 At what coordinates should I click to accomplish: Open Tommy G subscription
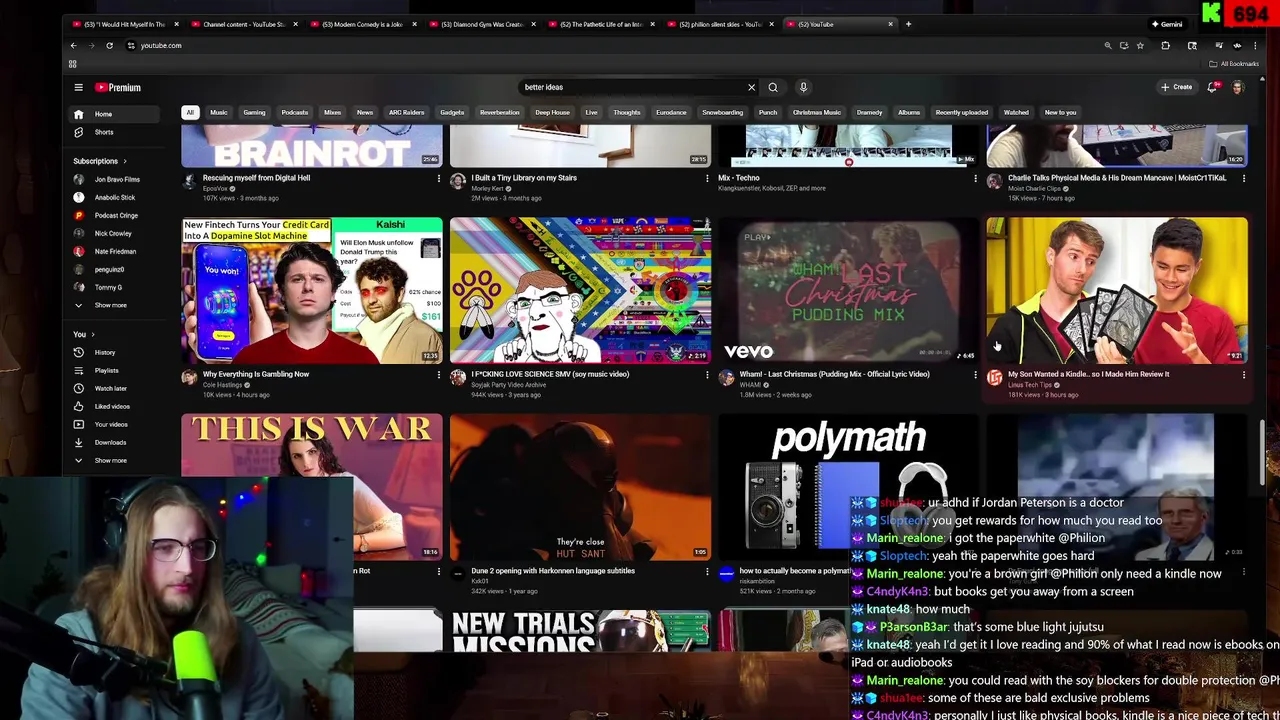(110, 287)
